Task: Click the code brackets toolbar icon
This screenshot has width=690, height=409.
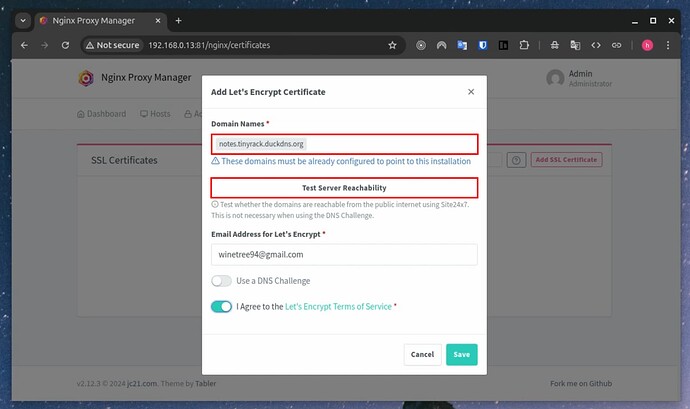Action: pyautogui.click(x=596, y=45)
